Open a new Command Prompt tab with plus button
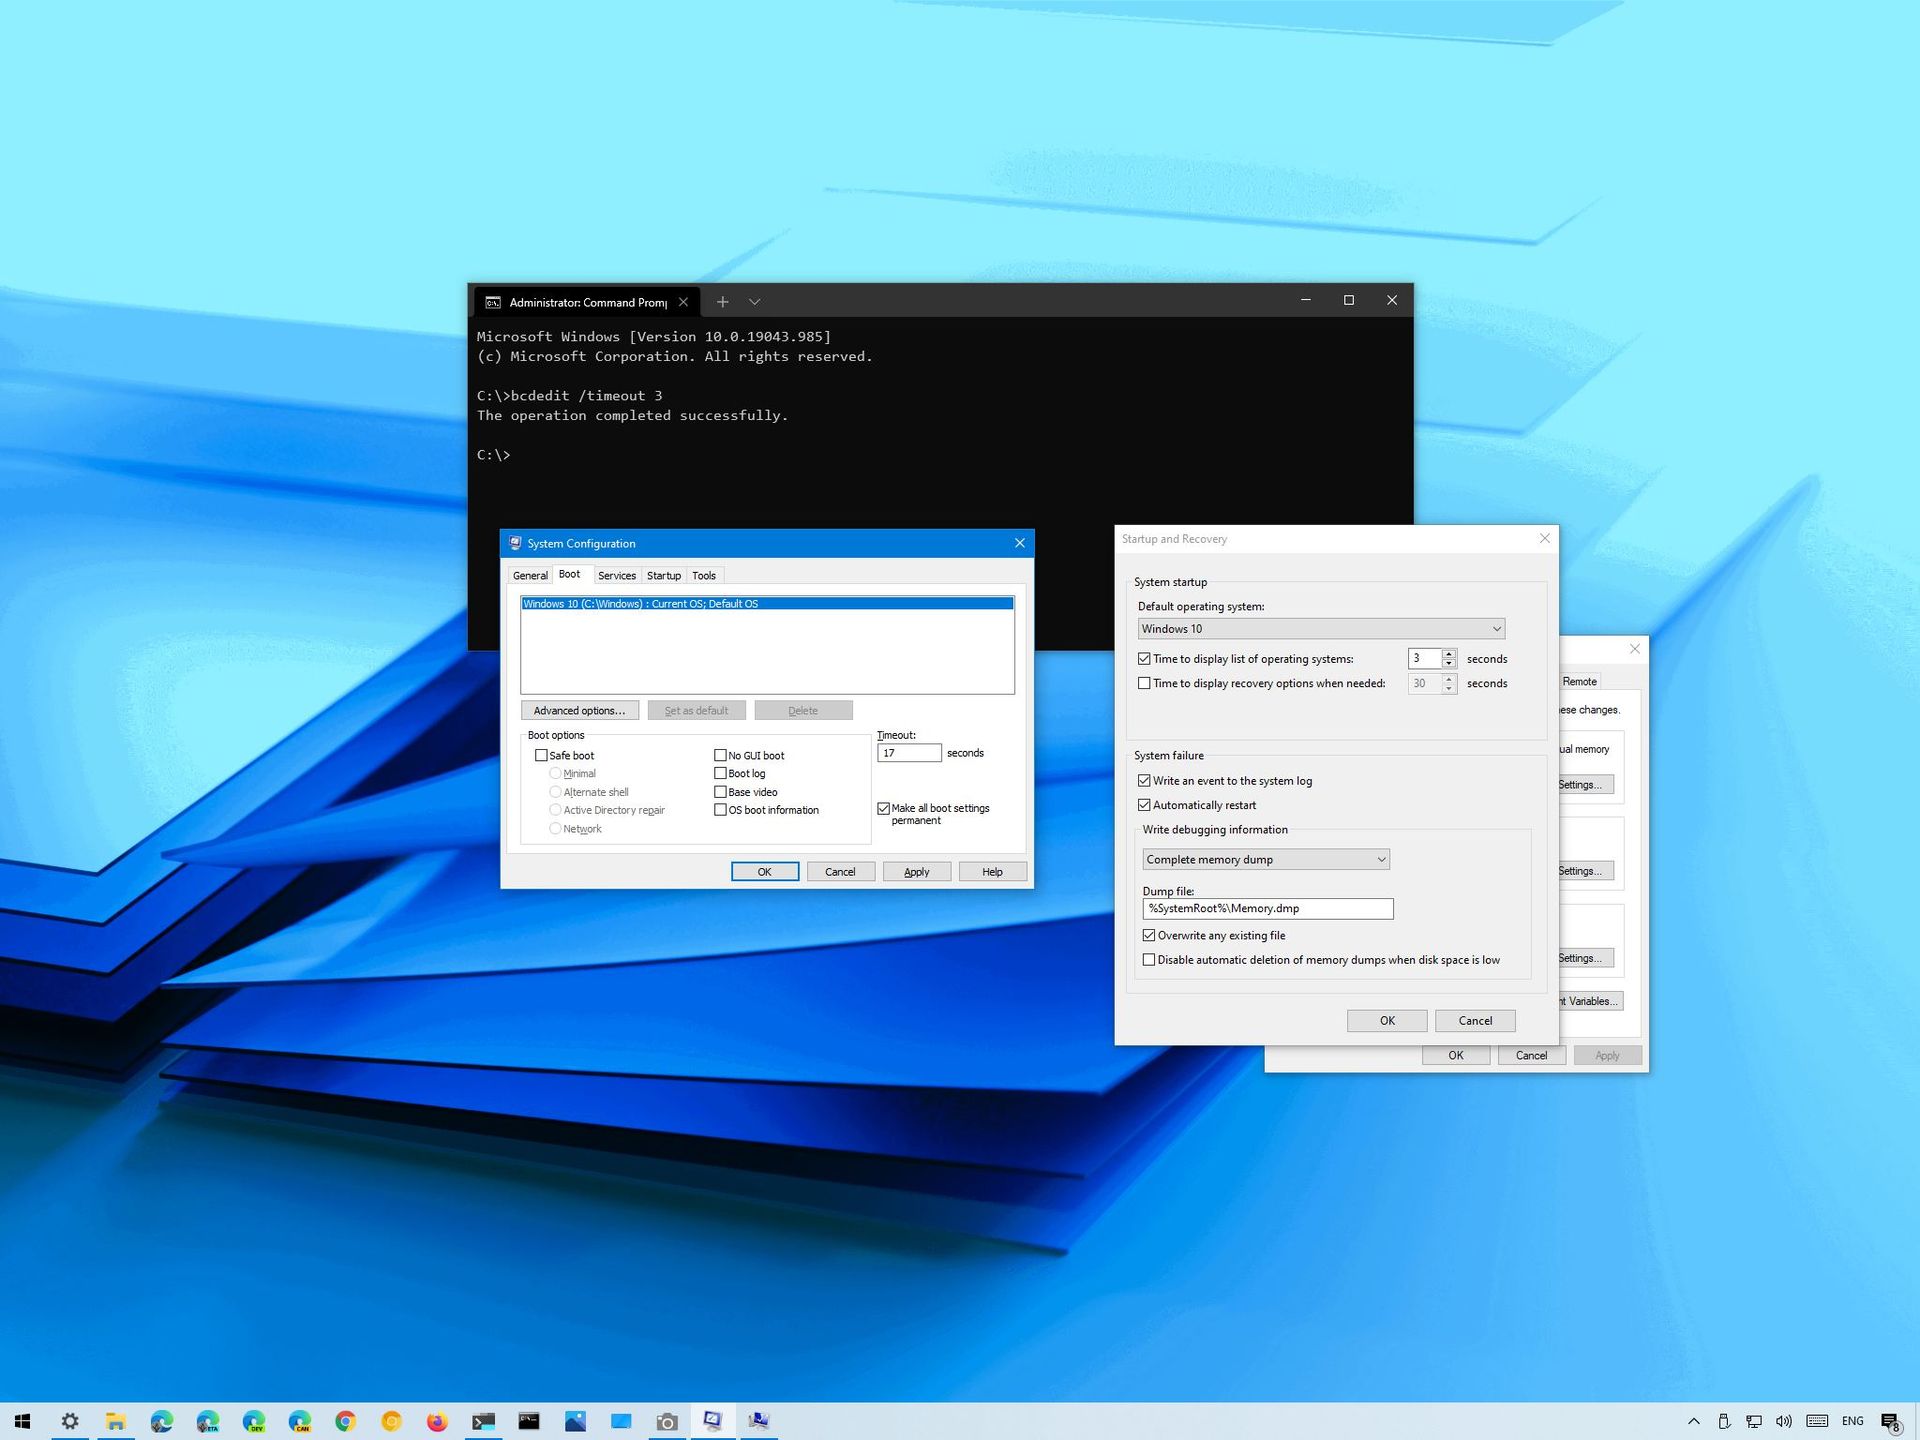The width and height of the screenshot is (1920, 1440). coord(722,301)
